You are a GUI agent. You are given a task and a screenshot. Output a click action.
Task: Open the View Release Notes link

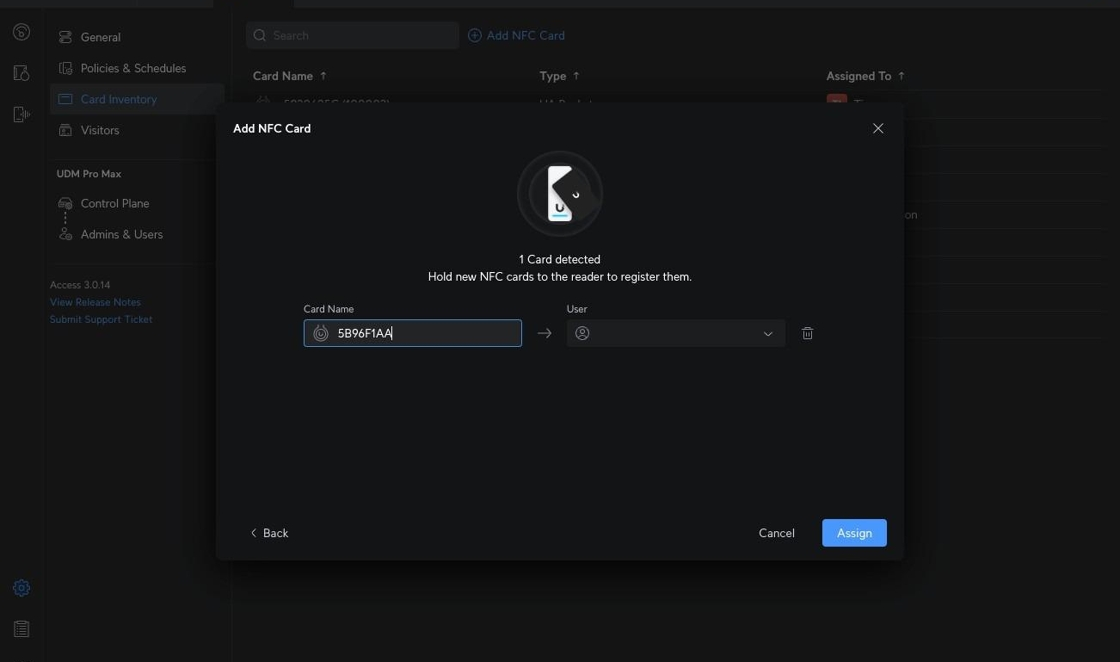95,302
